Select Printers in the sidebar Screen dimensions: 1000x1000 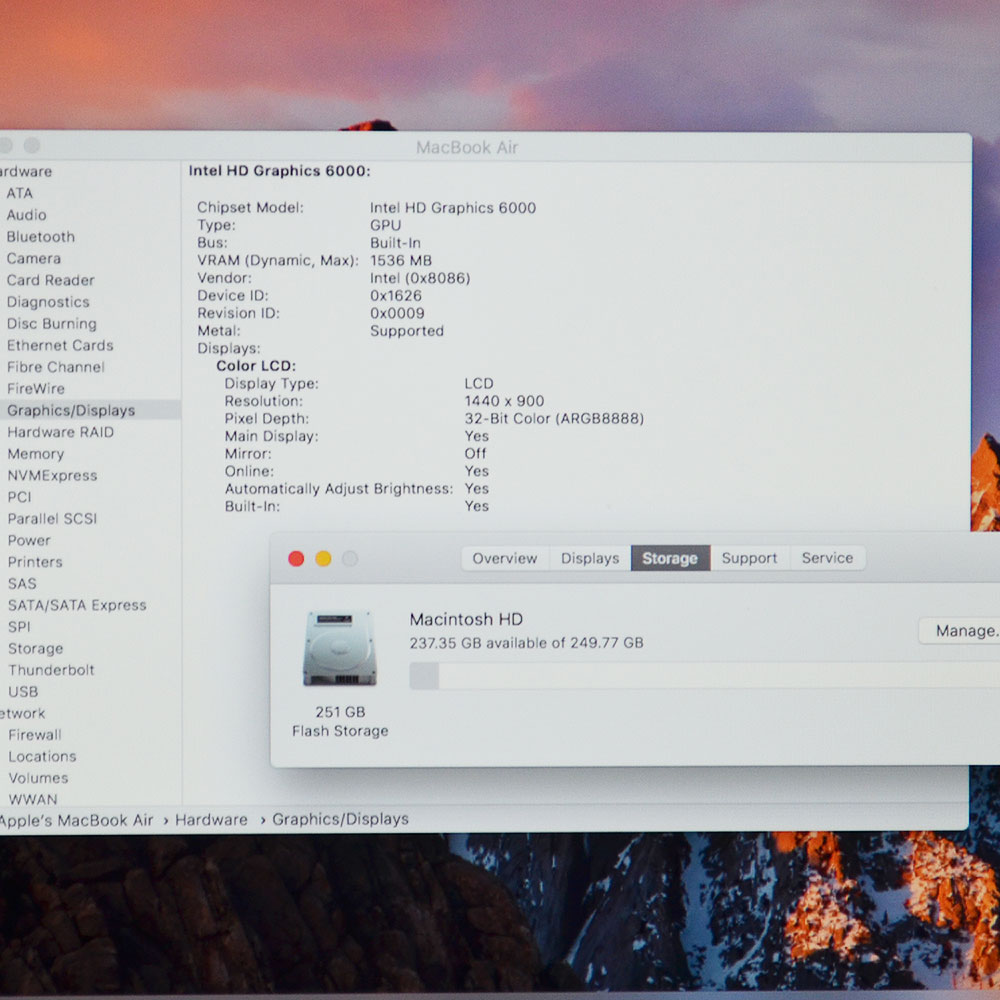(x=35, y=562)
